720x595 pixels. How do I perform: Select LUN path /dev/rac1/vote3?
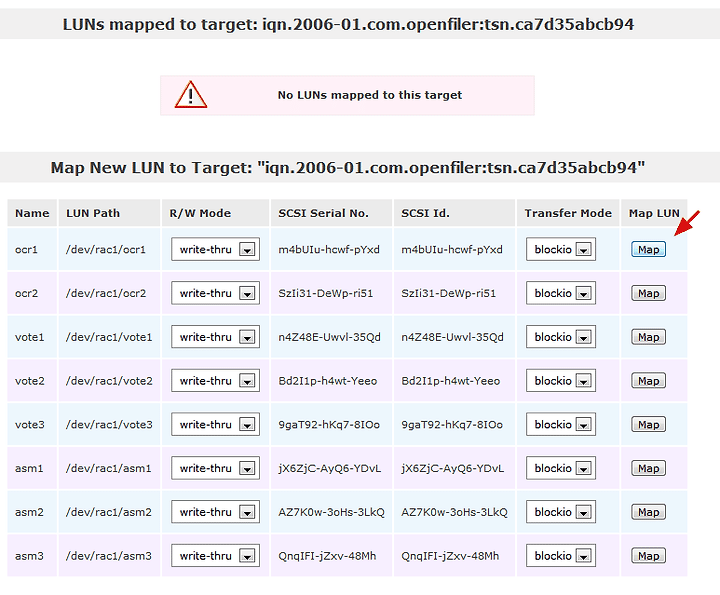(x=109, y=424)
